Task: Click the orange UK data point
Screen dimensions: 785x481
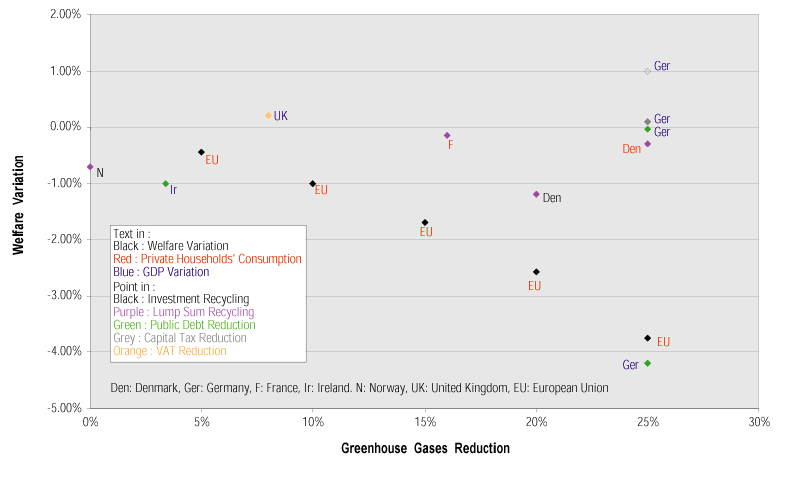Action: tap(268, 115)
